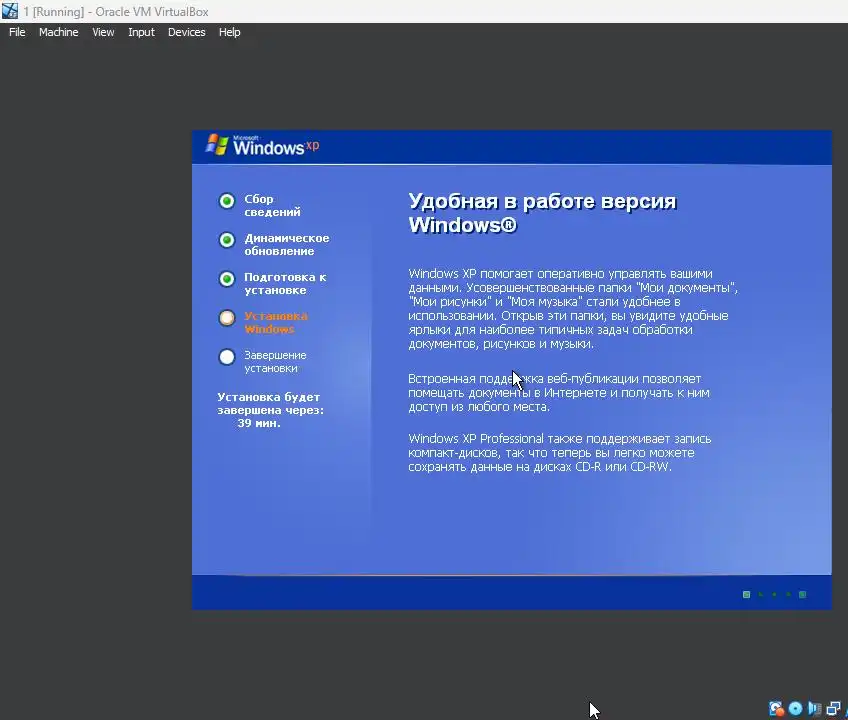Click the '39 мин.' remaining time text
The image size is (848, 720).
point(259,423)
